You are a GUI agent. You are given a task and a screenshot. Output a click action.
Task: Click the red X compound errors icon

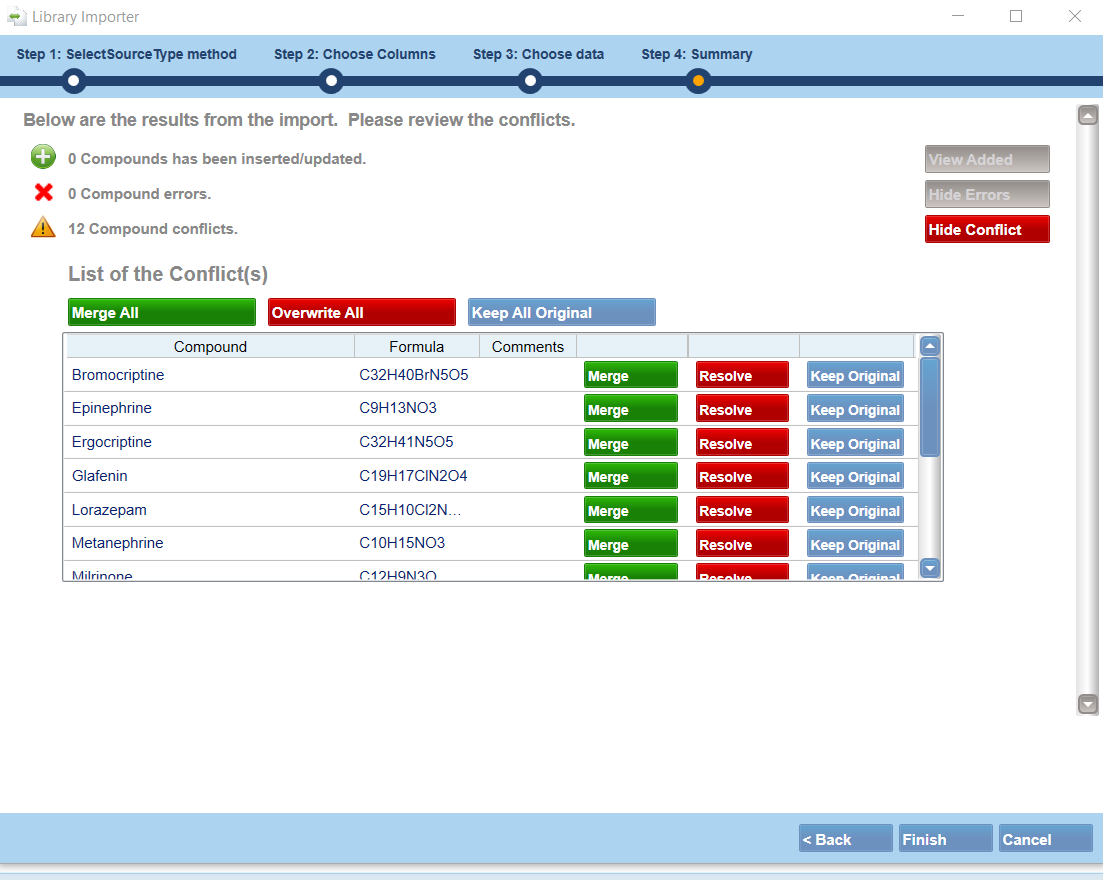pyautogui.click(x=43, y=193)
